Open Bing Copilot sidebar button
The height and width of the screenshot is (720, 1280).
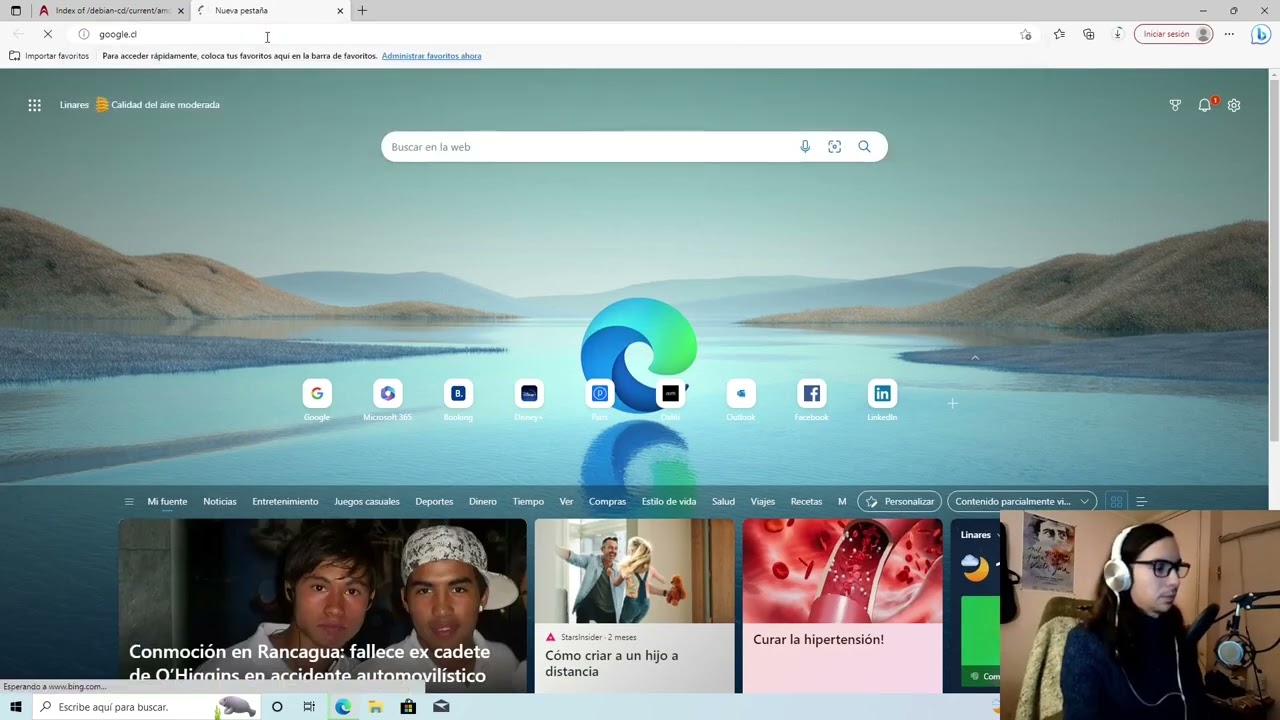pyautogui.click(x=1261, y=34)
